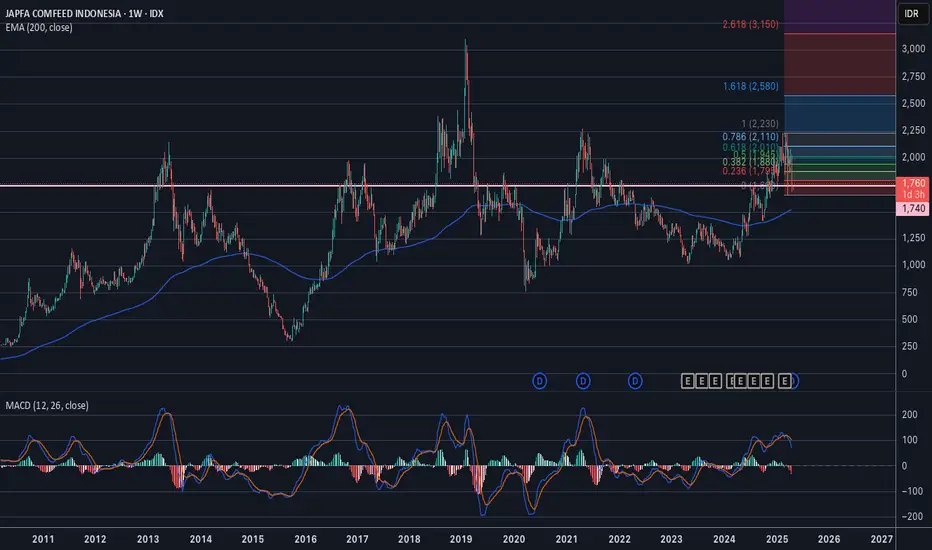The image size is (932, 550).
Task: Select the MACD (12, 26, close) legend
Action: pyautogui.click(x=47, y=406)
